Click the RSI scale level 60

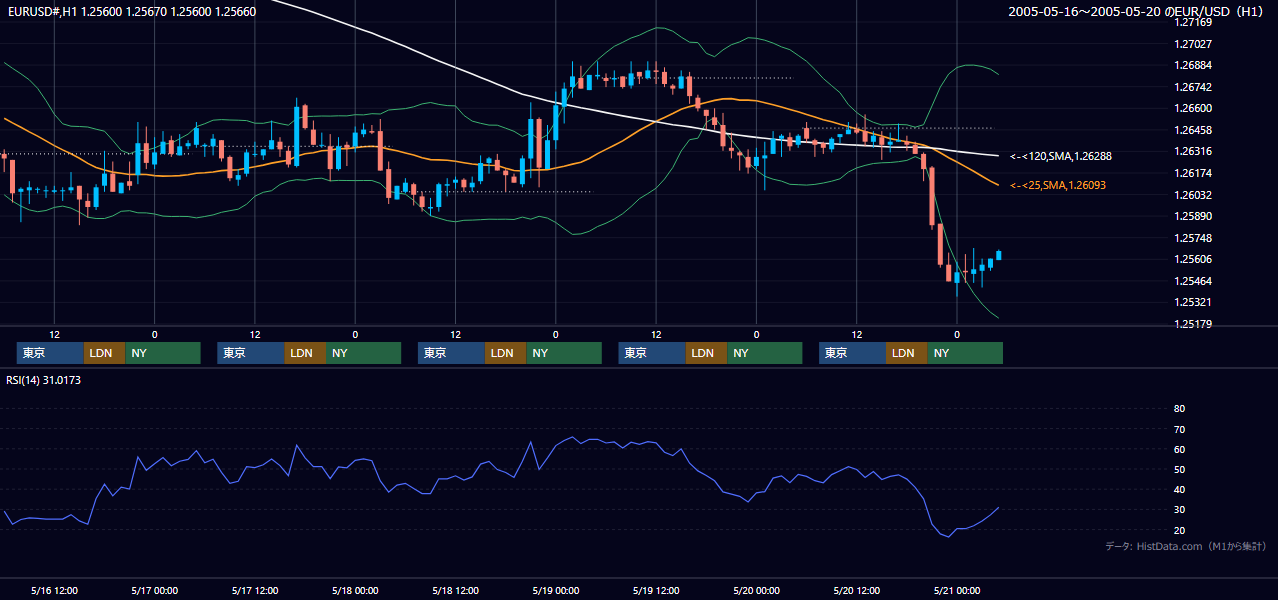[x=1179, y=449]
